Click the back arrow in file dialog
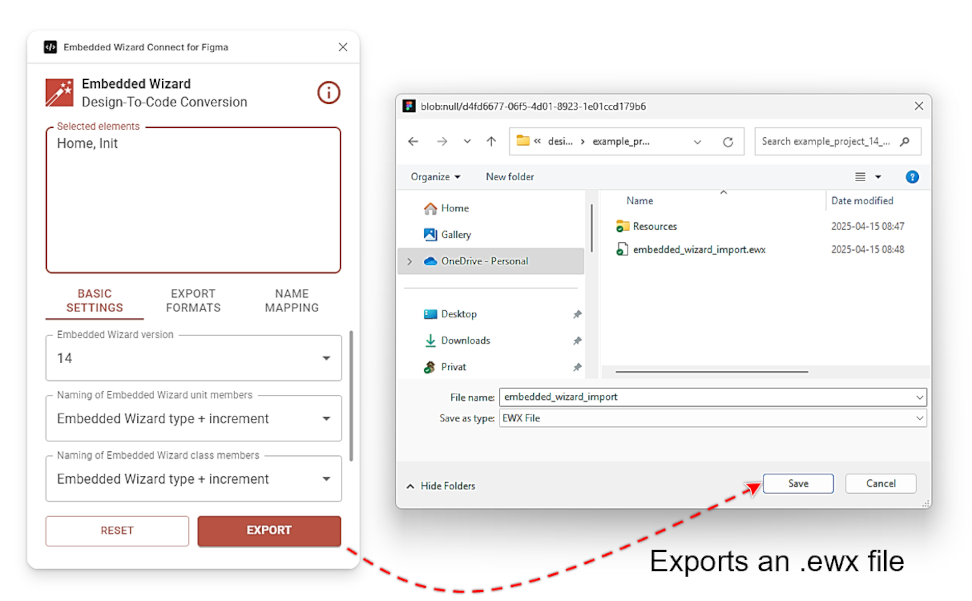 tap(414, 142)
